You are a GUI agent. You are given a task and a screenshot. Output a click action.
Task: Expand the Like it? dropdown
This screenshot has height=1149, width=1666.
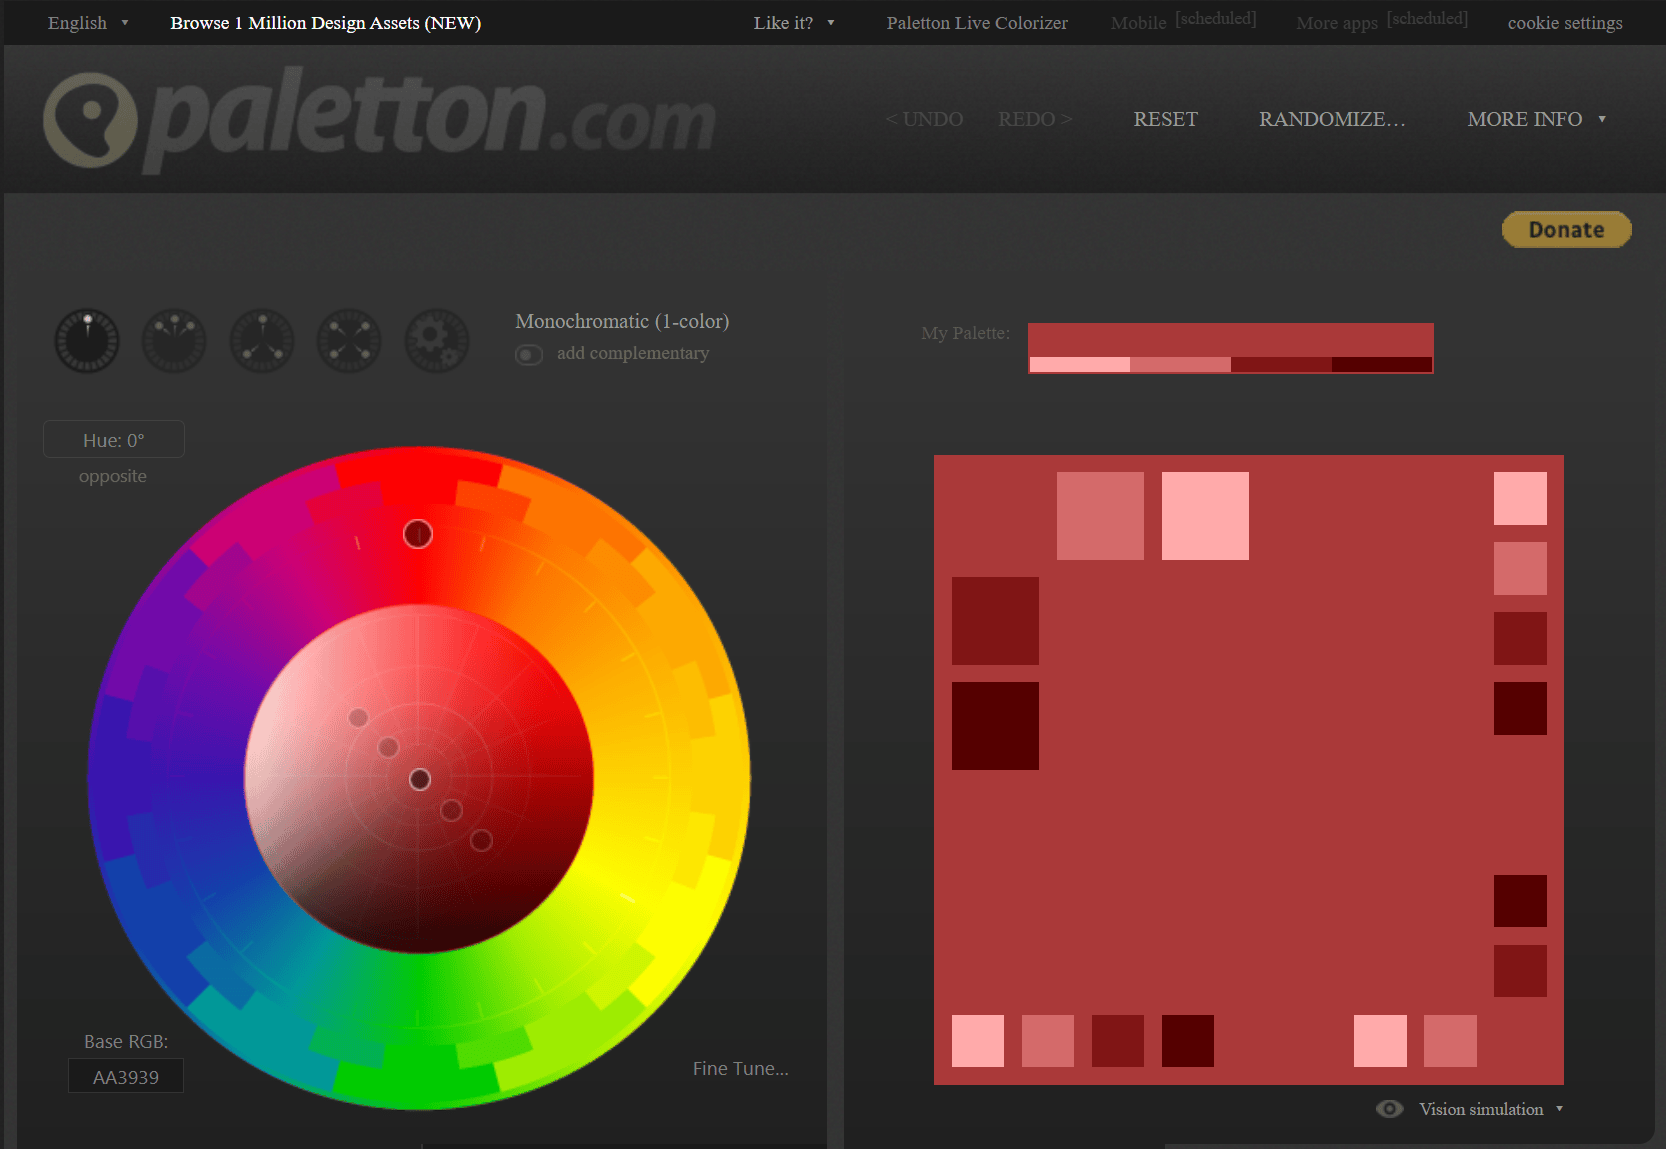[794, 23]
